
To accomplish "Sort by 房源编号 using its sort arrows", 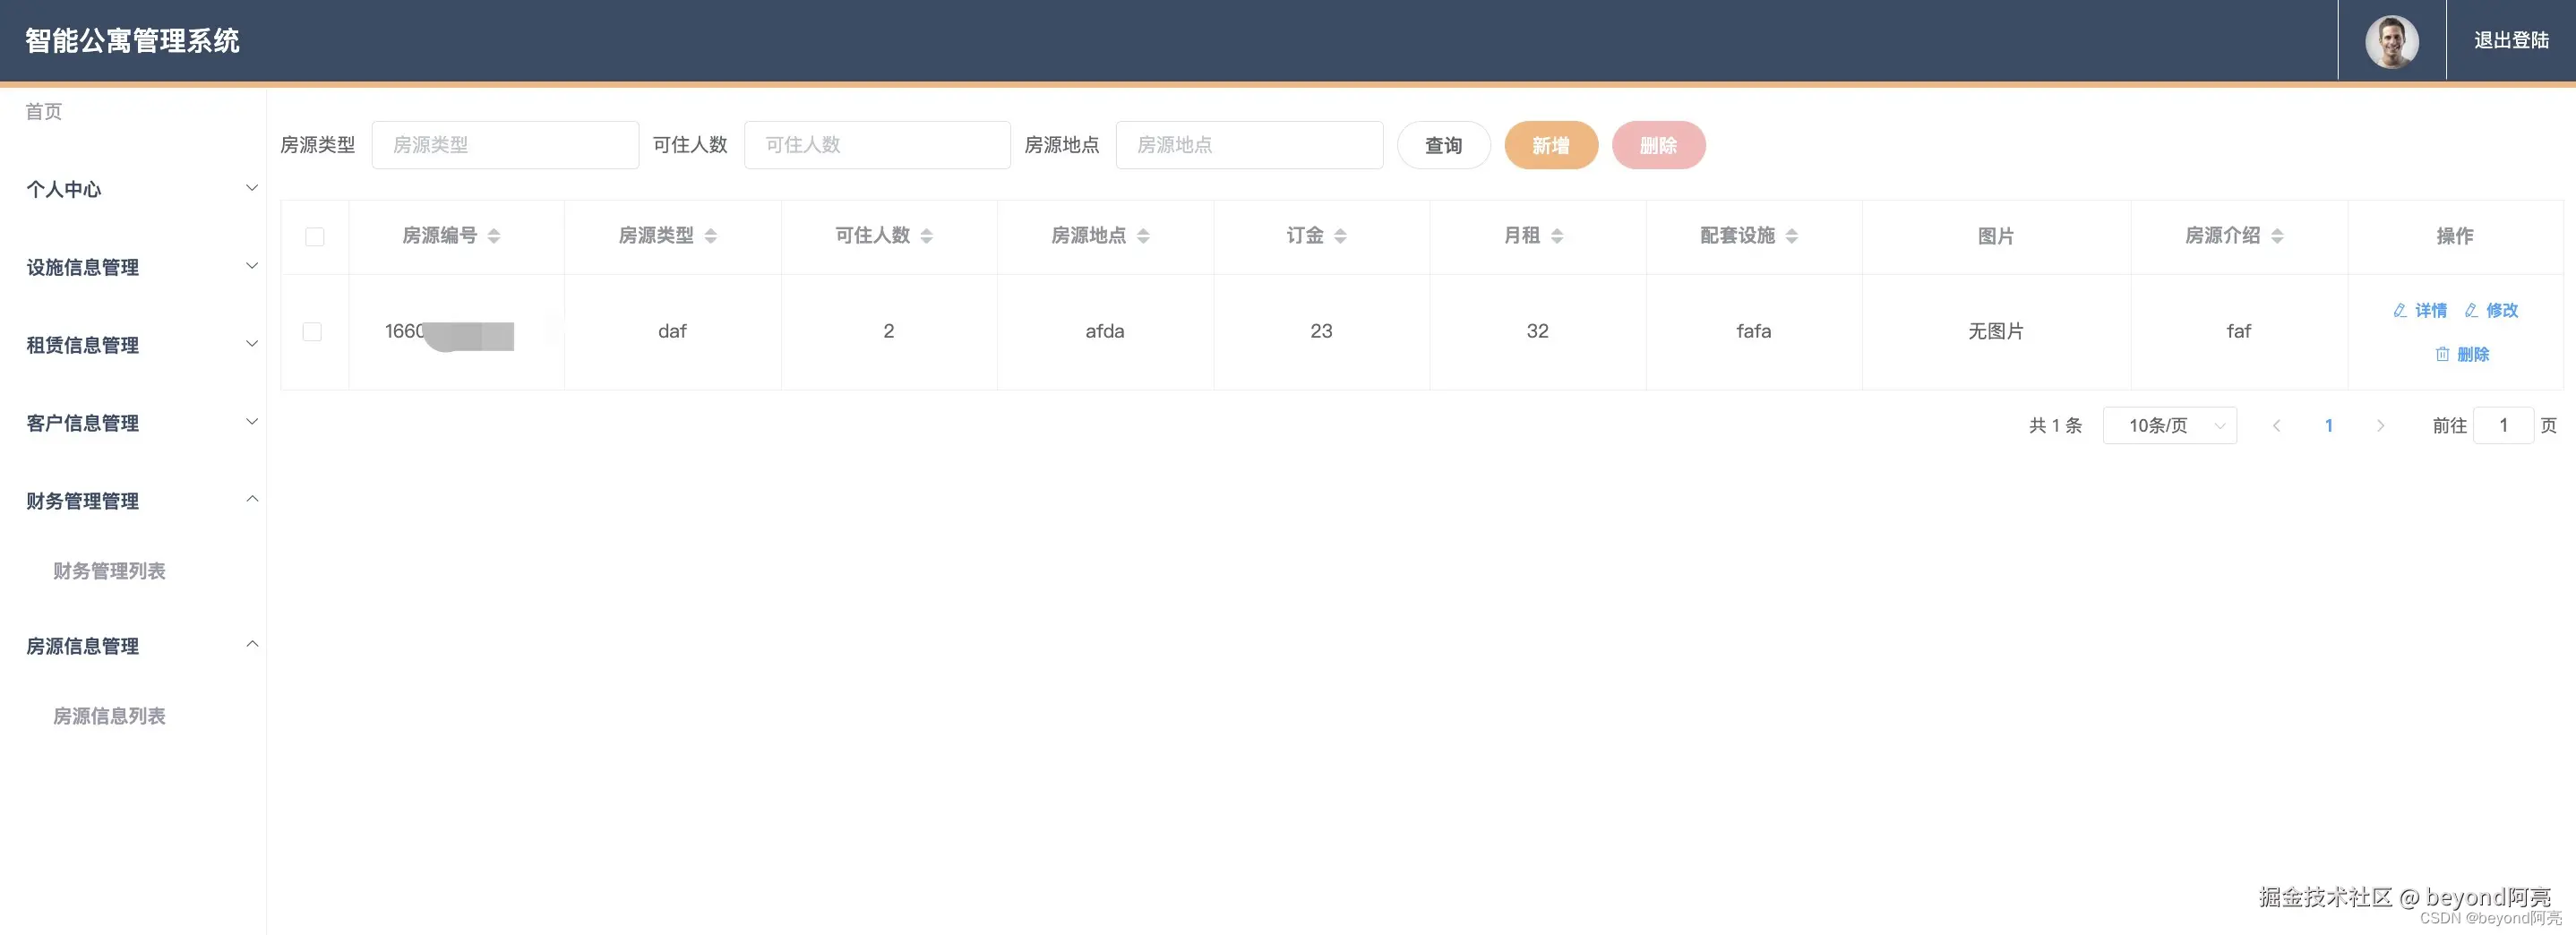I will (x=494, y=236).
